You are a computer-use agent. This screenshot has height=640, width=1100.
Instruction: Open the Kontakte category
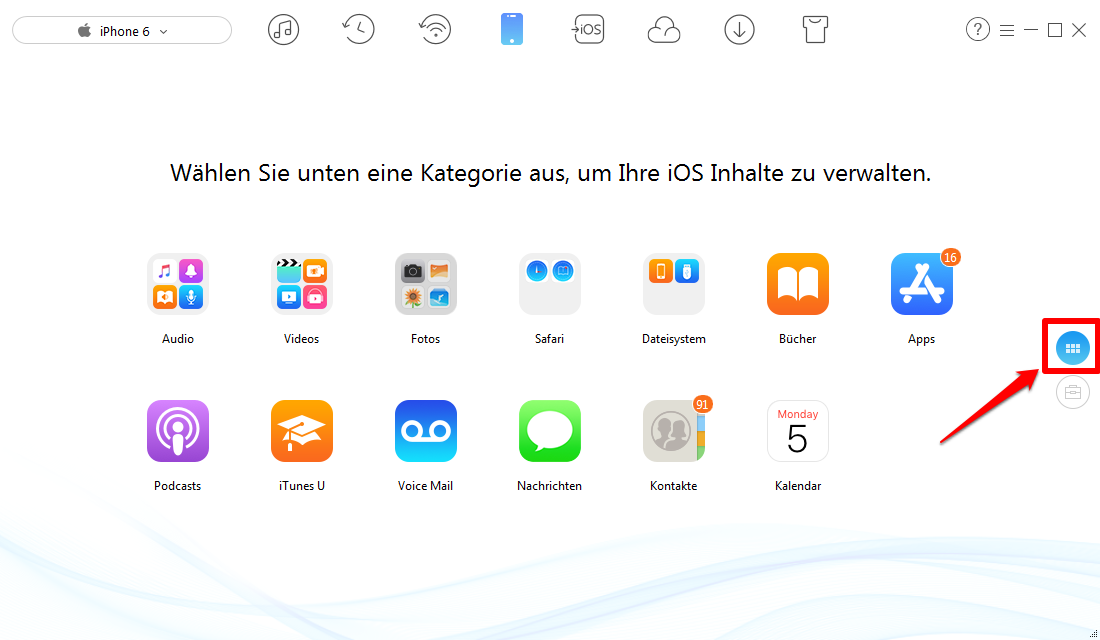tap(673, 431)
